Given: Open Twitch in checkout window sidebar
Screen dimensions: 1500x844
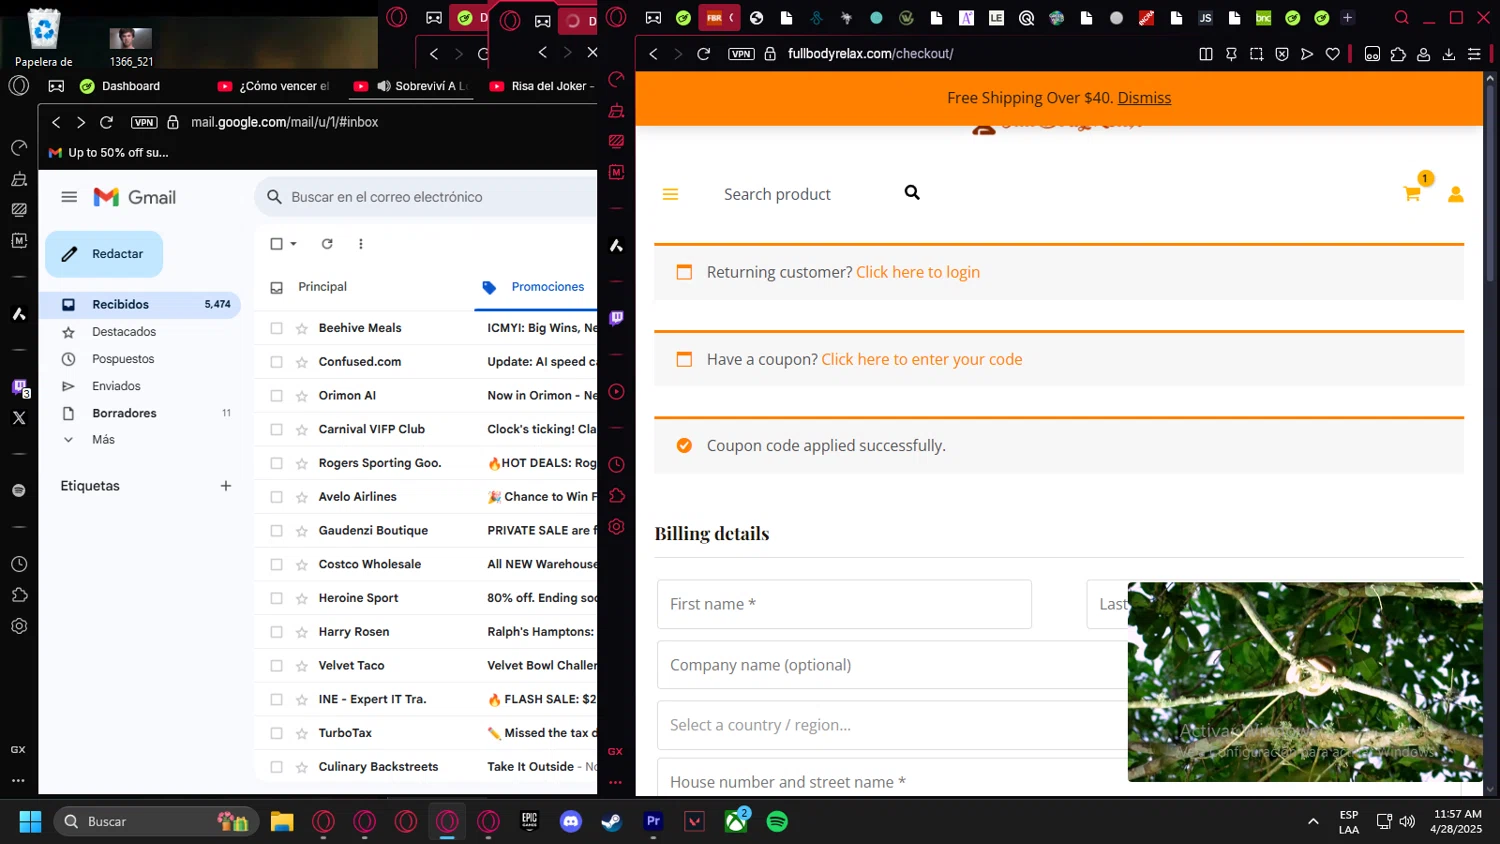Looking at the screenshot, I should coord(616,318).
